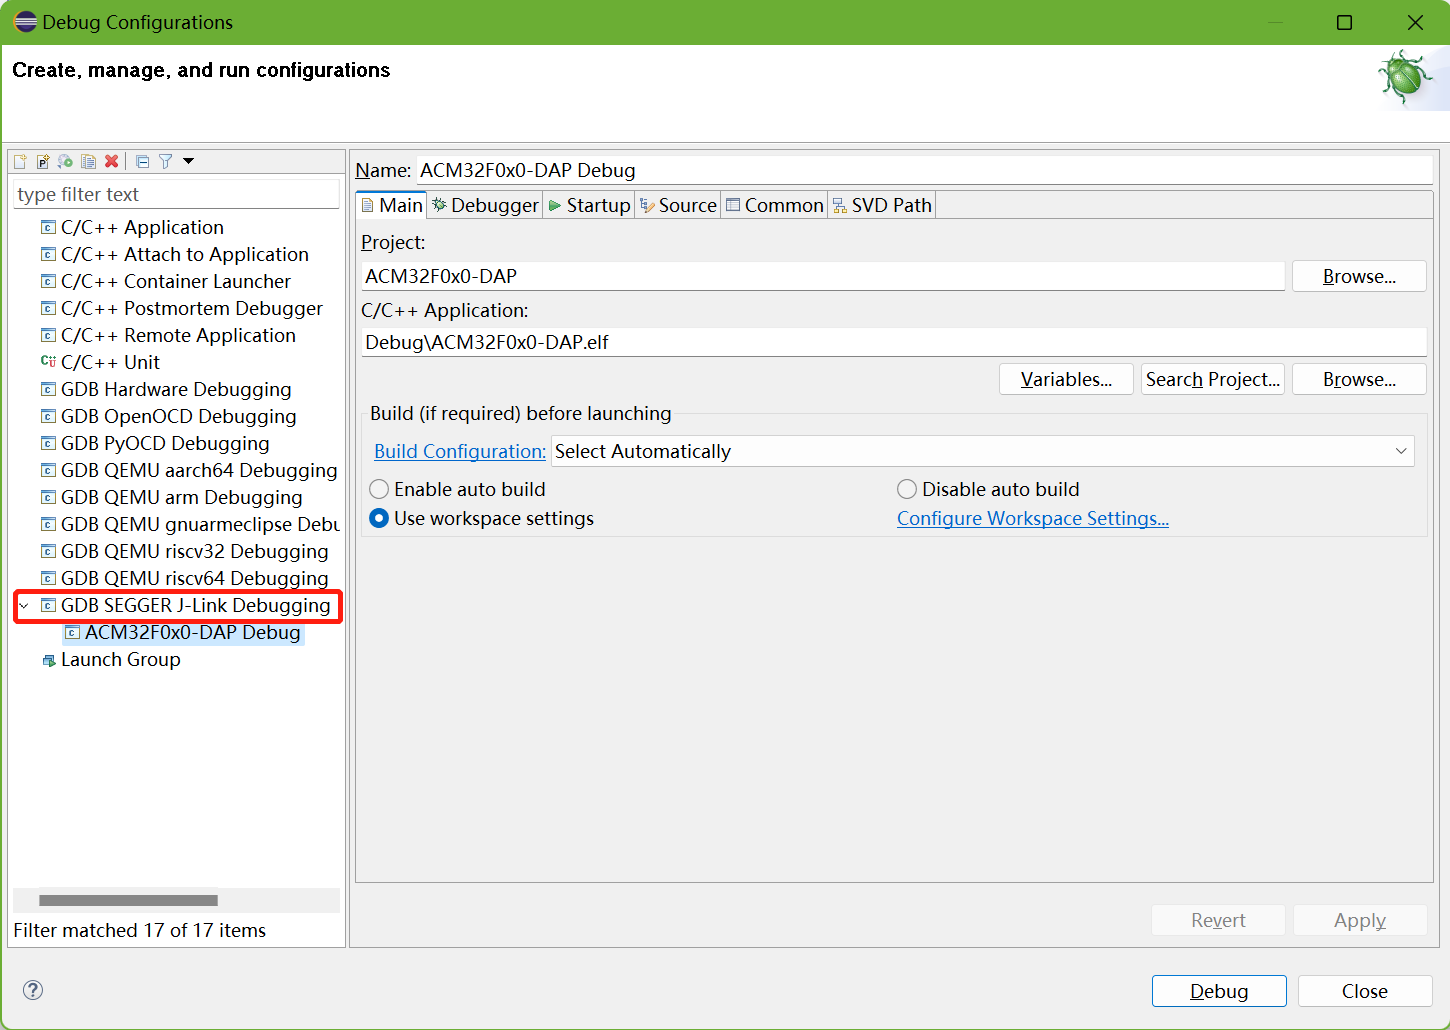Click the New prototype configuration icon
The height and width of the screenshot is (1030, 1450).
(43, 161)
